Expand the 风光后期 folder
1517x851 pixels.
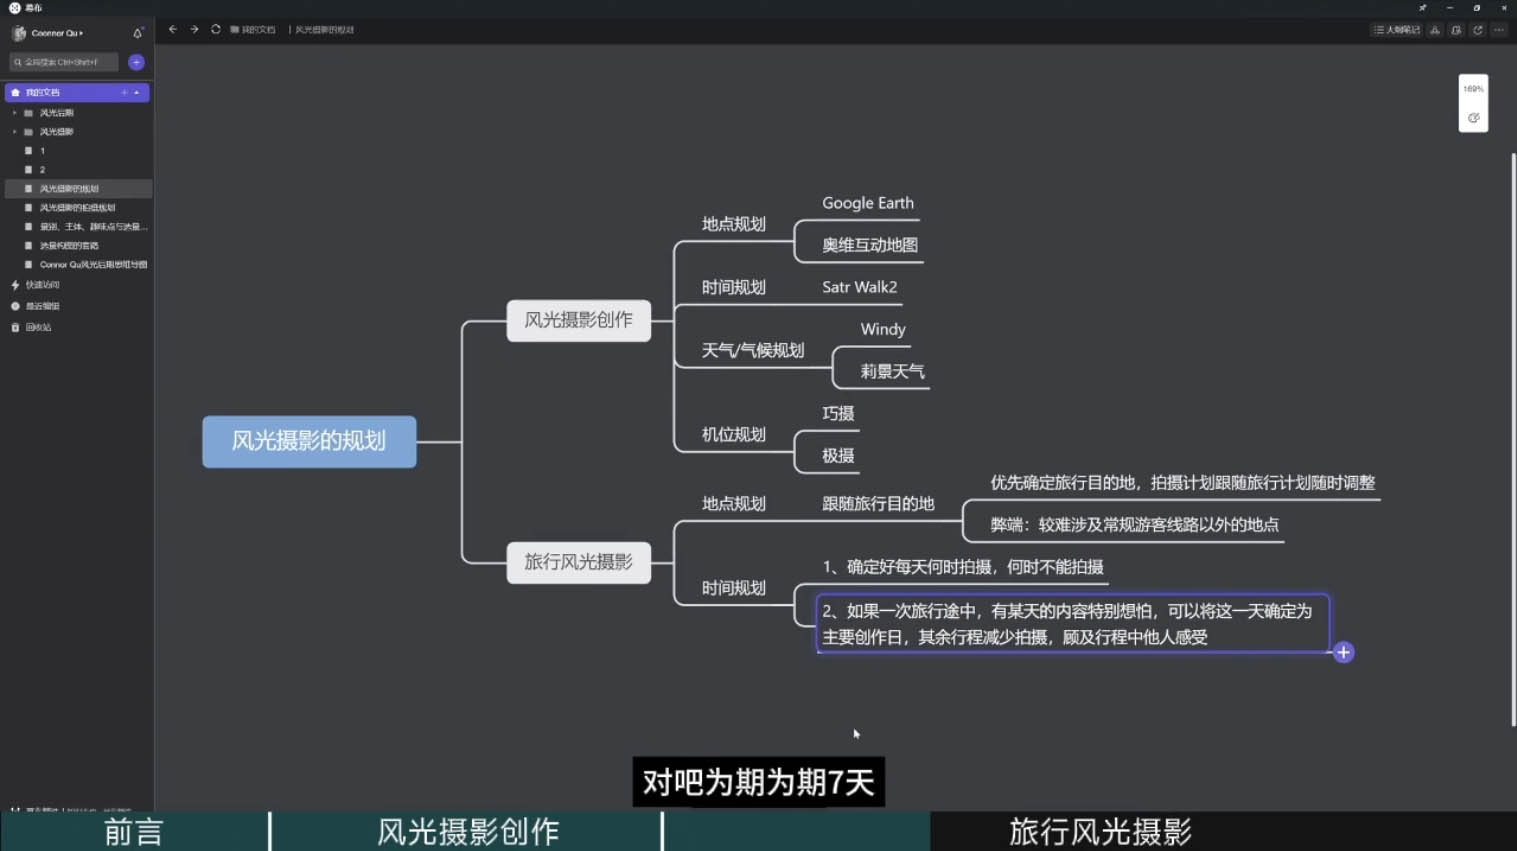click(12, 112)
